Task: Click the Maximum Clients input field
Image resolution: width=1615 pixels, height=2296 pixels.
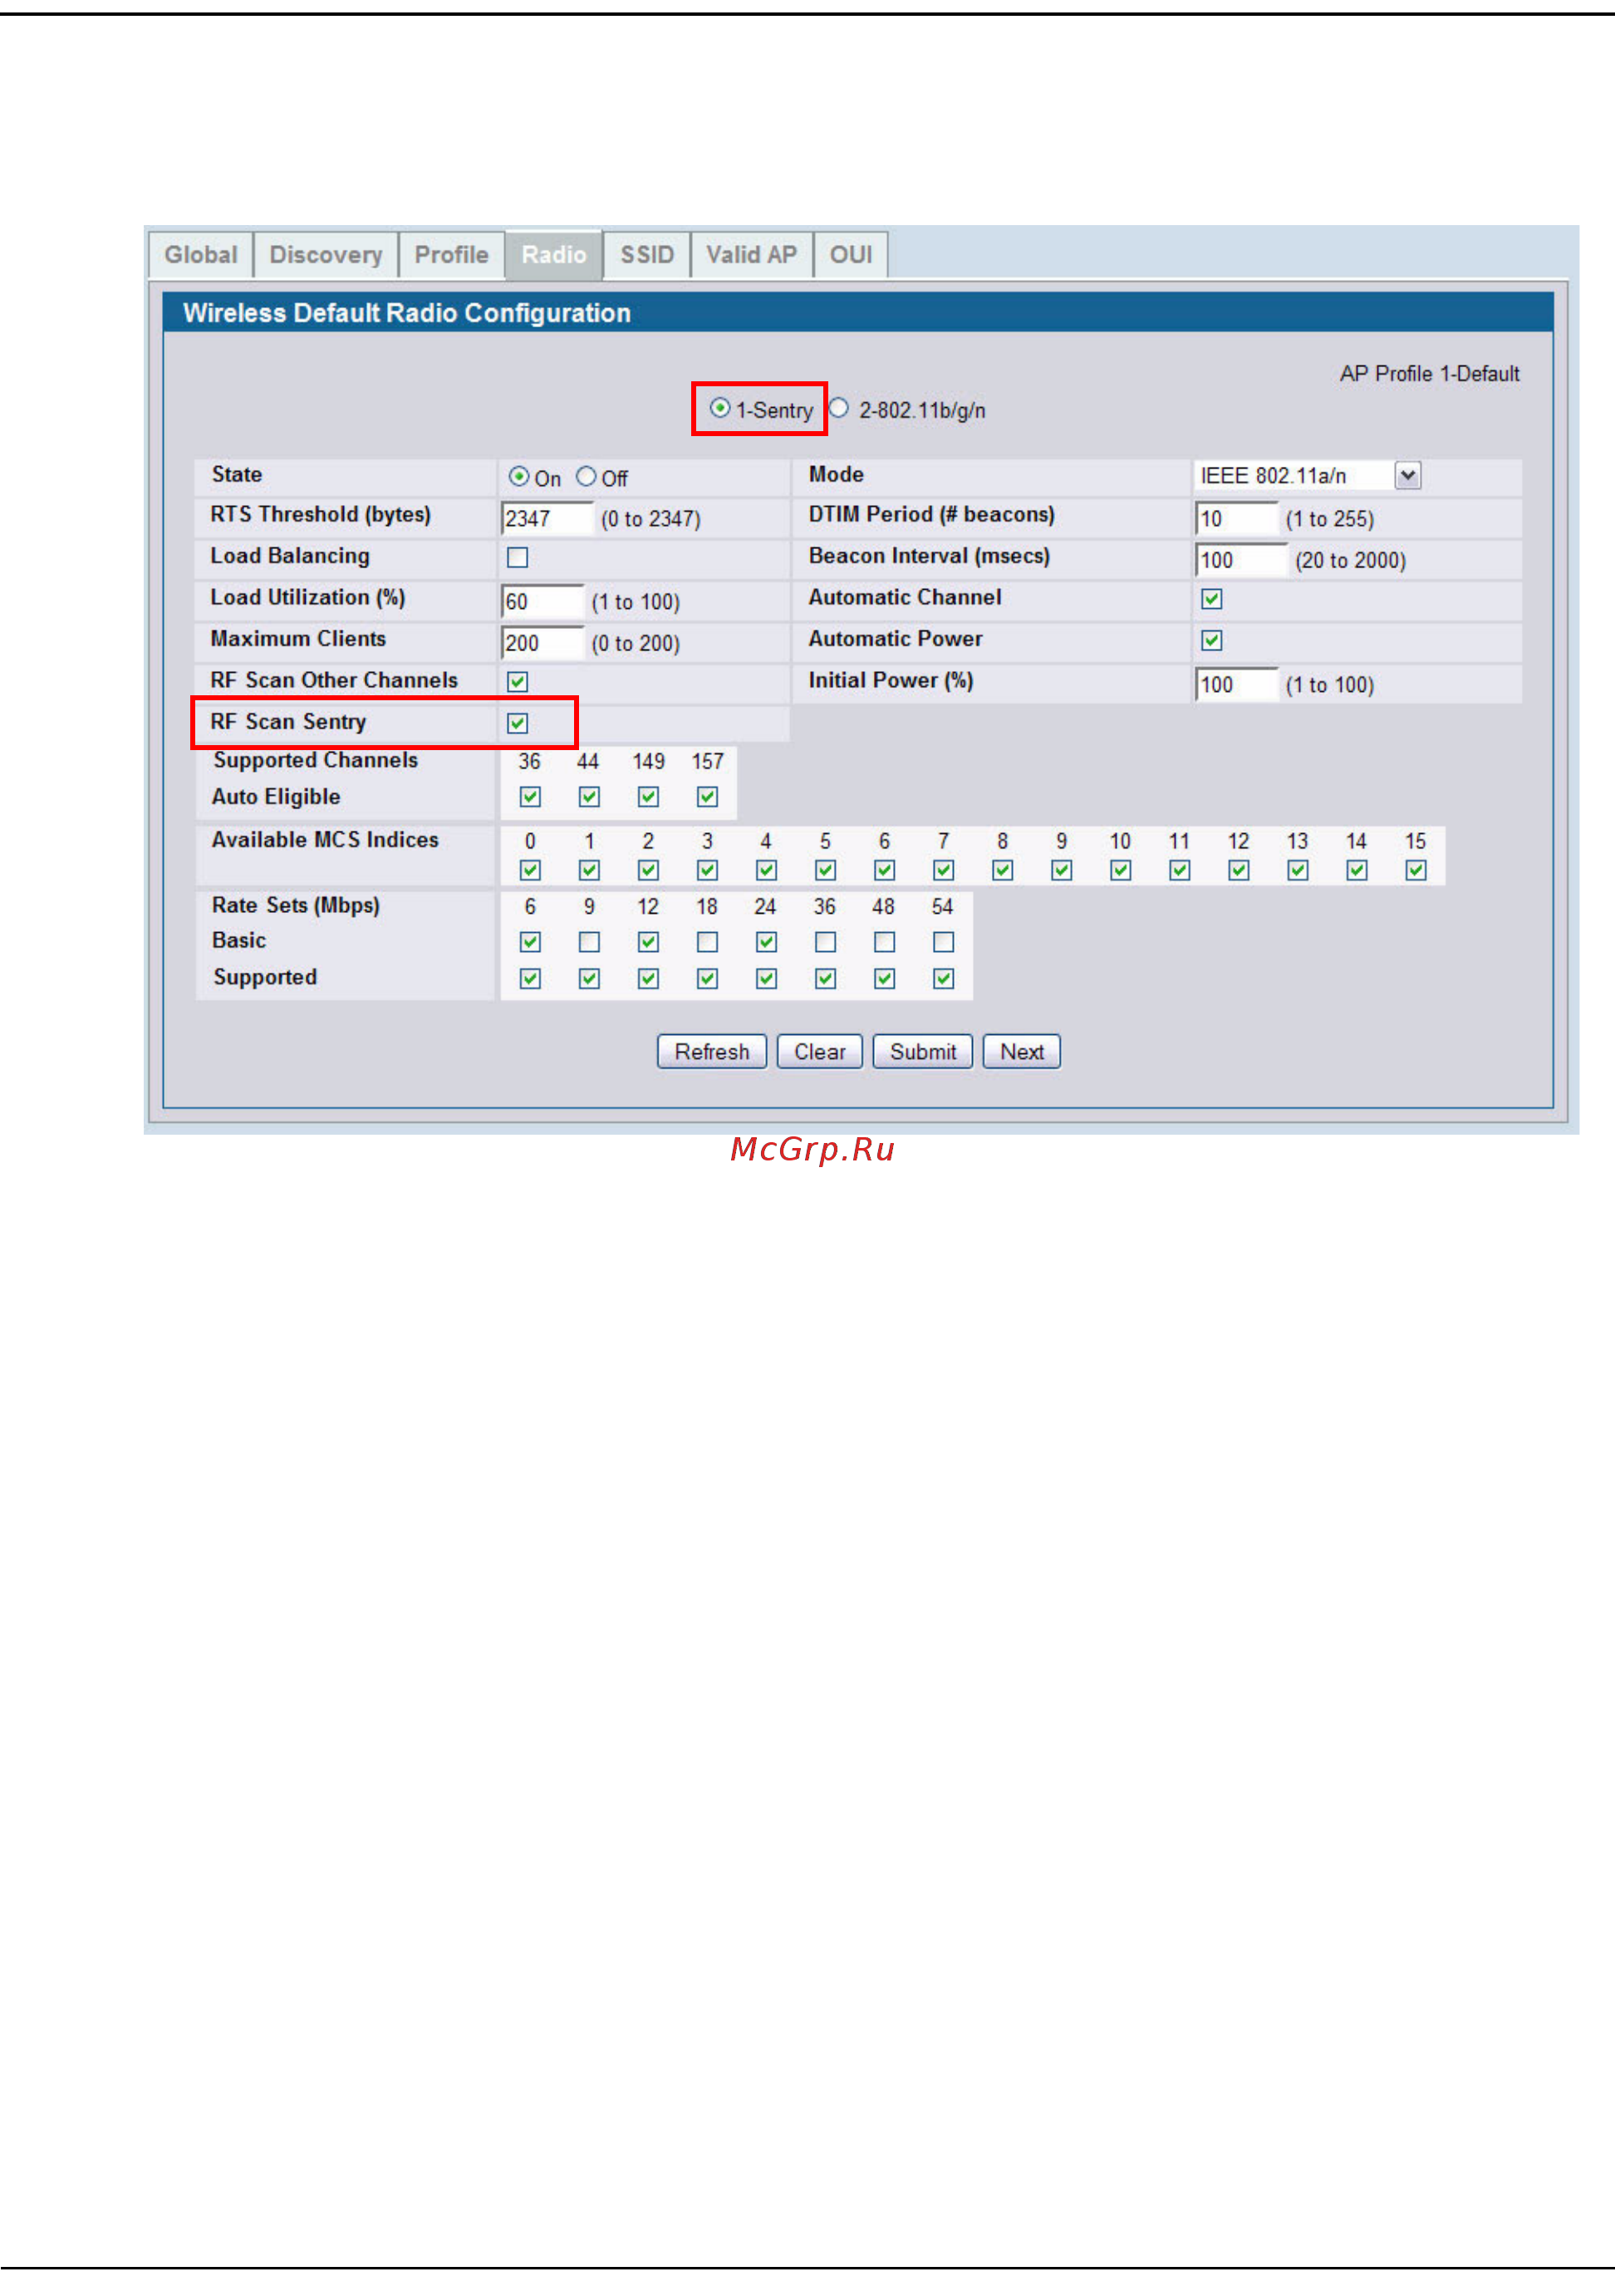Action: pos(542,643)
